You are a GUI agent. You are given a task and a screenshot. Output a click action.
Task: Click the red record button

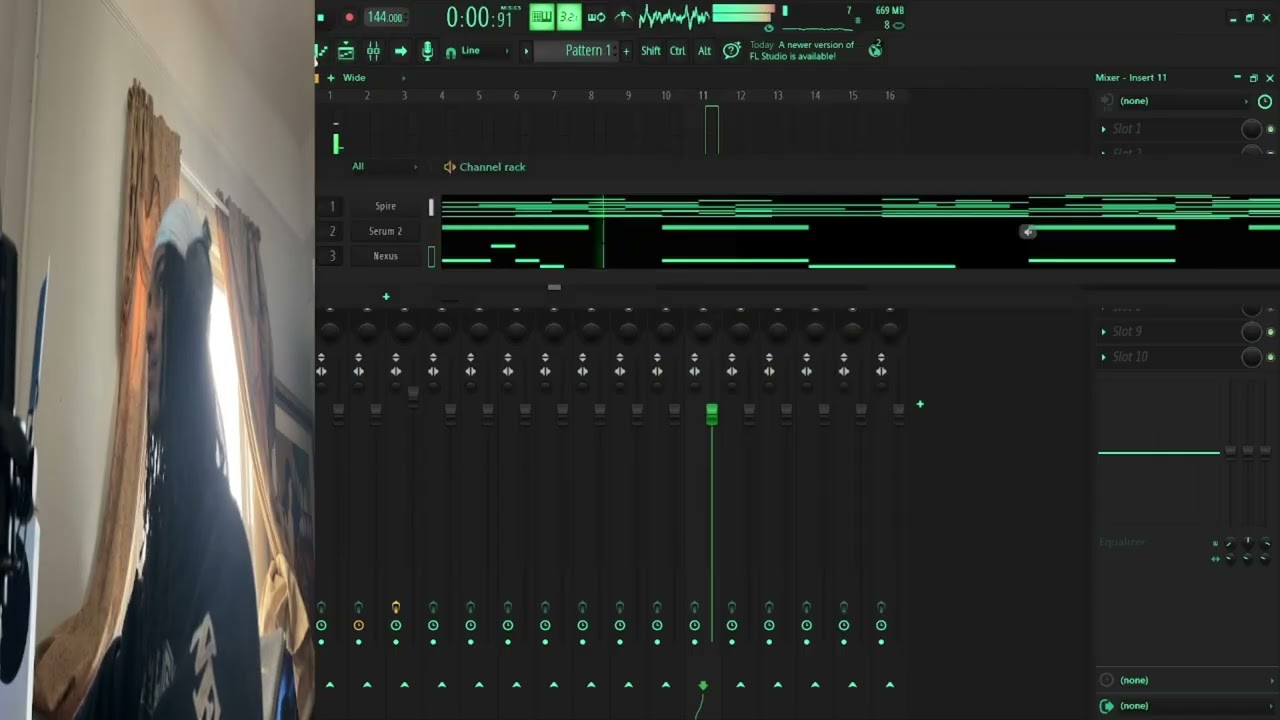[x=349, y=17]
